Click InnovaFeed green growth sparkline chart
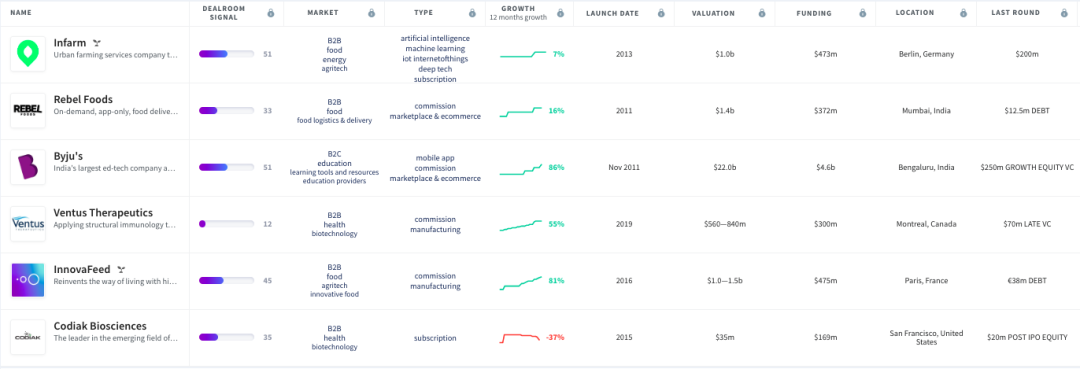The width and height of the screenshot is (1080, 369). pyautogui.click(x=521, y=282)
